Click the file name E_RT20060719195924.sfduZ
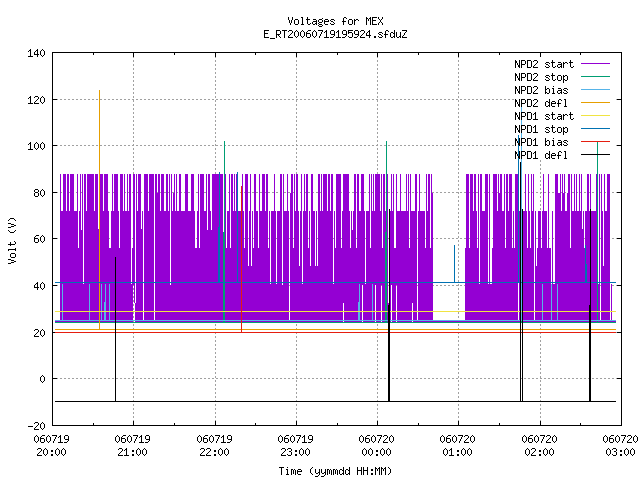 [x=335, y=34]
